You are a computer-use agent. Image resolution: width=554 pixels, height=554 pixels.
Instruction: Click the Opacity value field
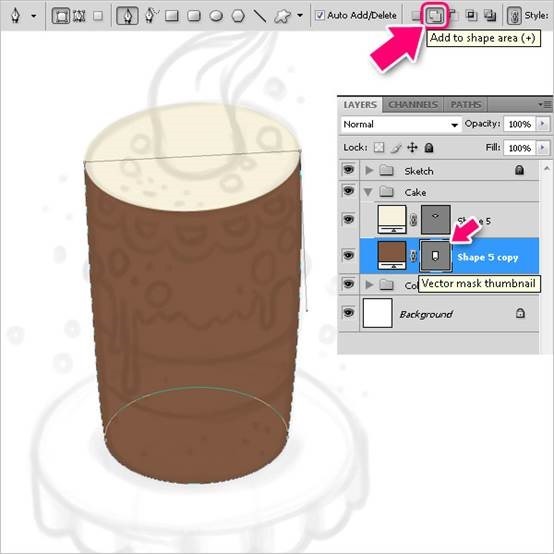click(x=520, y=124)
